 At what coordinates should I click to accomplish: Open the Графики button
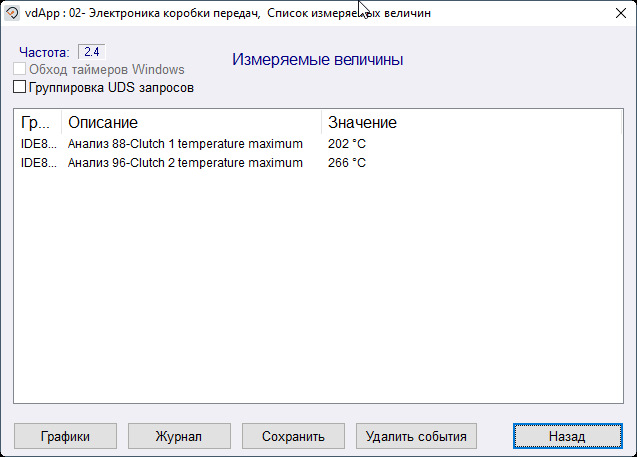tap(66, 436)
